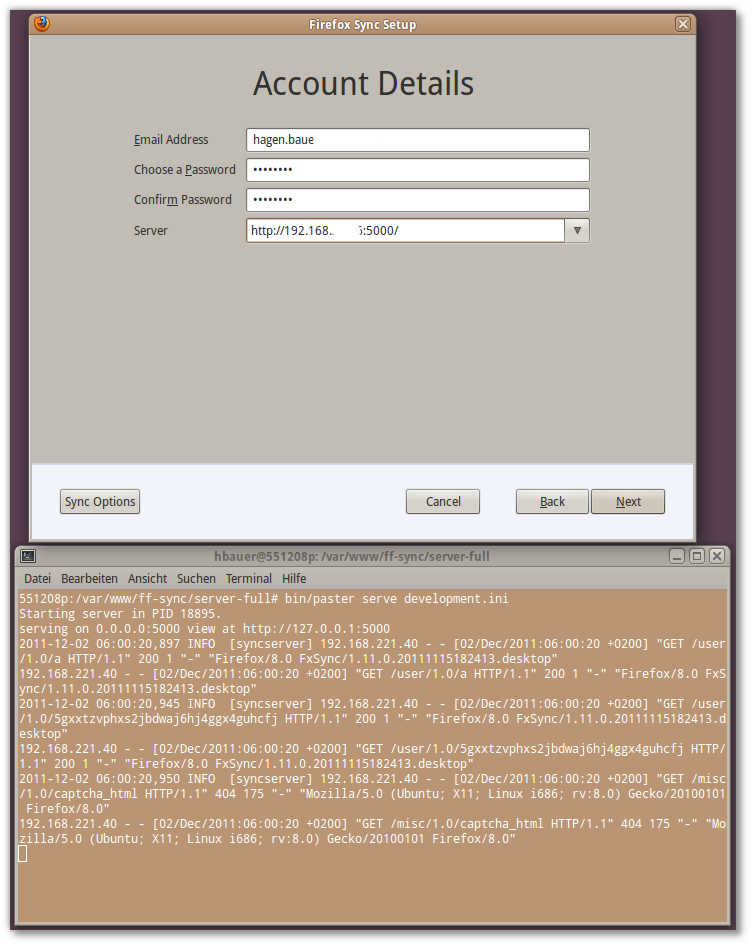Click the Firefox logo icon in title bar

point(42,24)
